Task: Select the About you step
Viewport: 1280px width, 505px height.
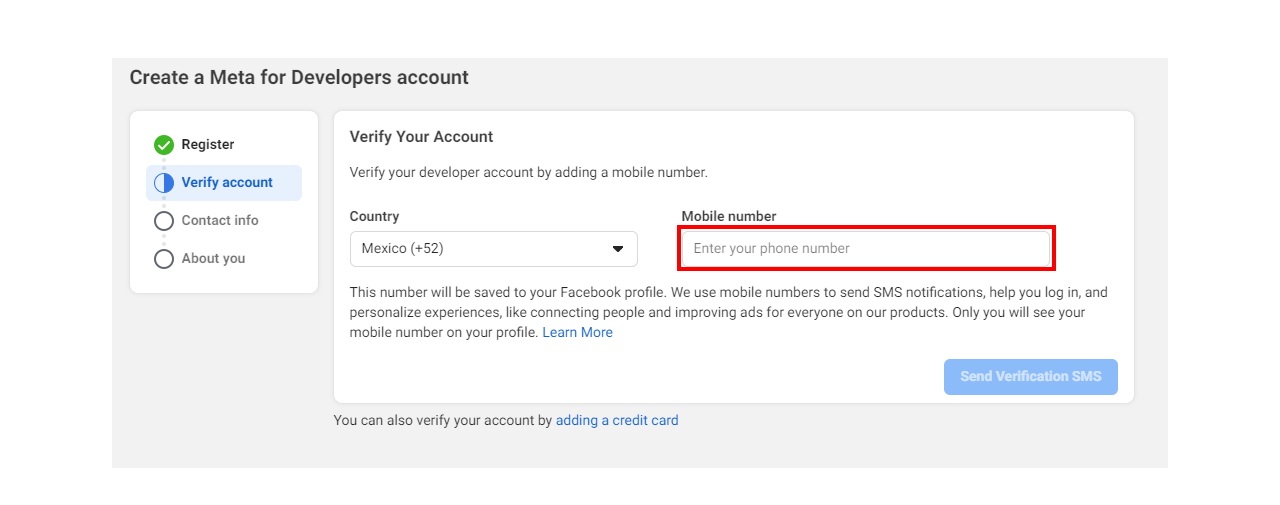Action: coord(213,259)
